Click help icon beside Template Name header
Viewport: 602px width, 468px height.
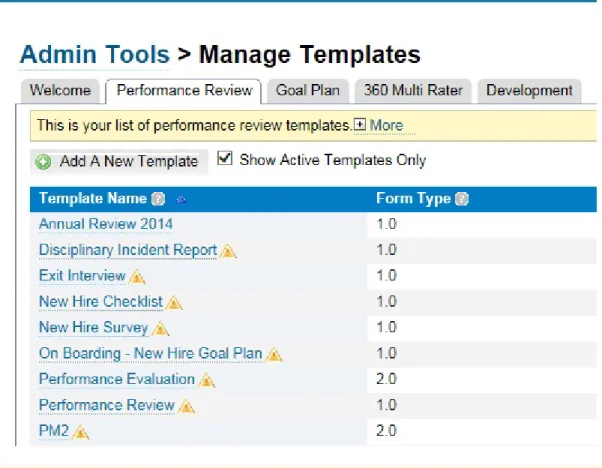tap(158, 199)
